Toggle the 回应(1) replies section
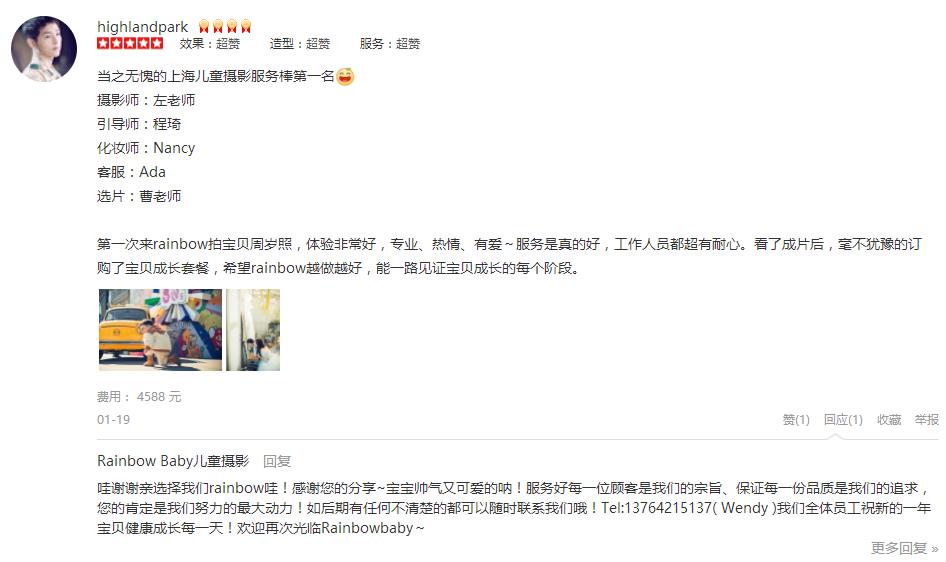 pos(843,420)
